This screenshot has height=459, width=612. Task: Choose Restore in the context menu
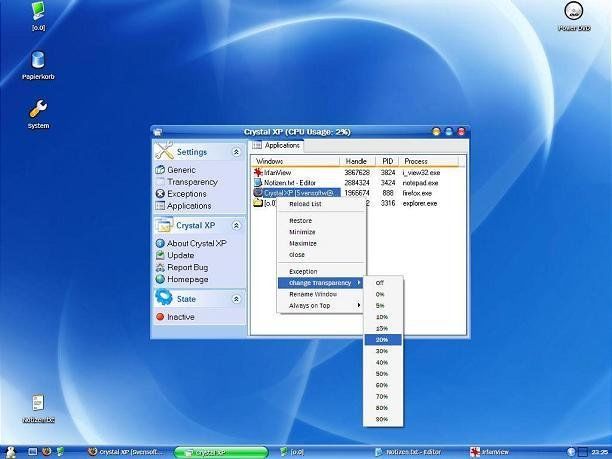pos(320,221)
